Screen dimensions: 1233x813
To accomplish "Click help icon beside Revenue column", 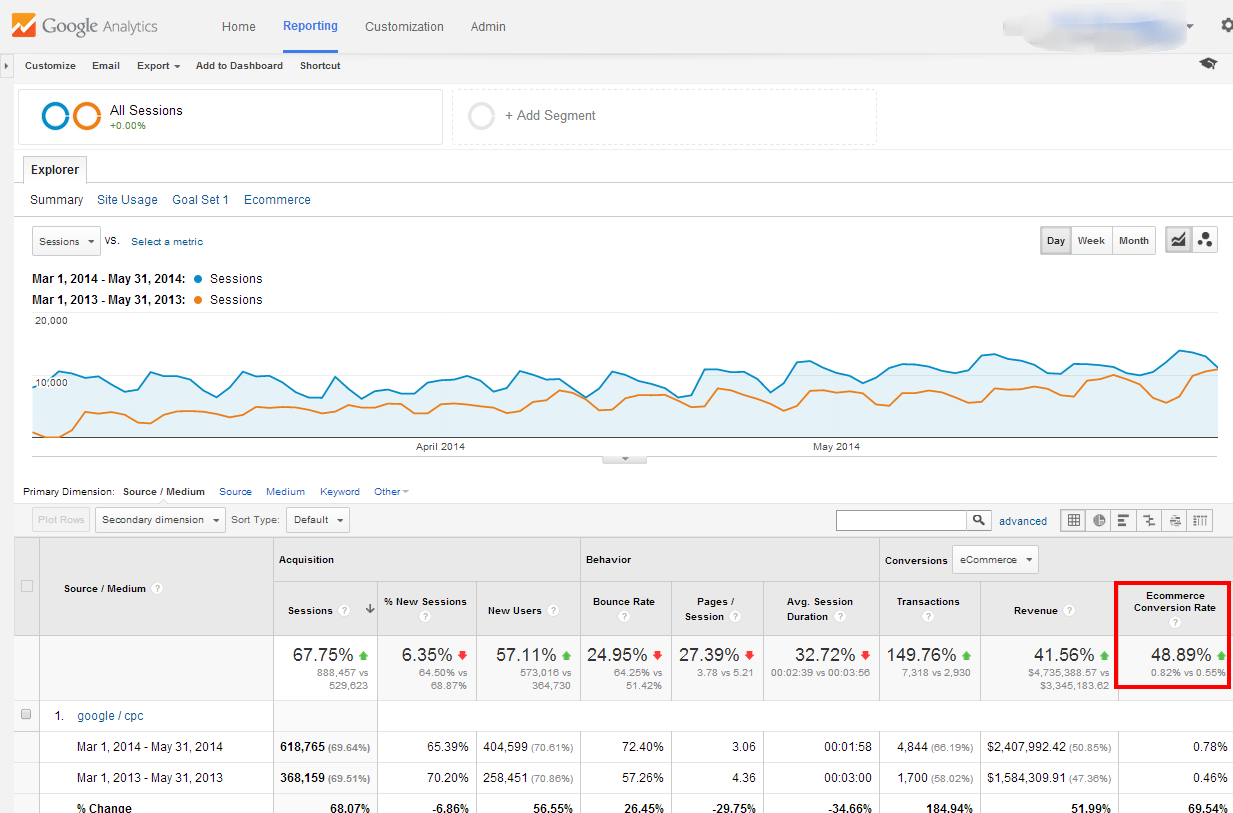I will pos(1069,611).
